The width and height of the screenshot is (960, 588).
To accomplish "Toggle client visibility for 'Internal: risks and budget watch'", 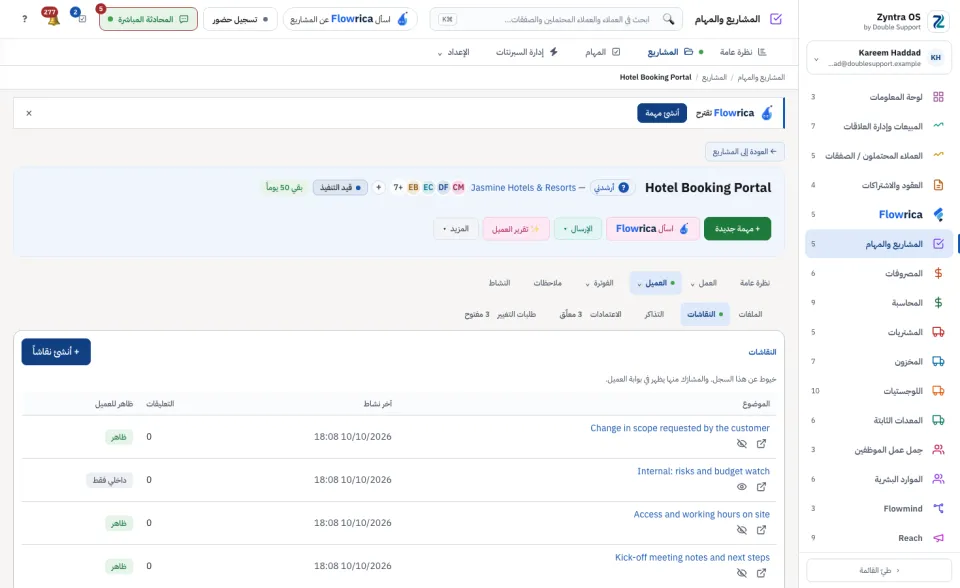I will click(x=741, y=487).
